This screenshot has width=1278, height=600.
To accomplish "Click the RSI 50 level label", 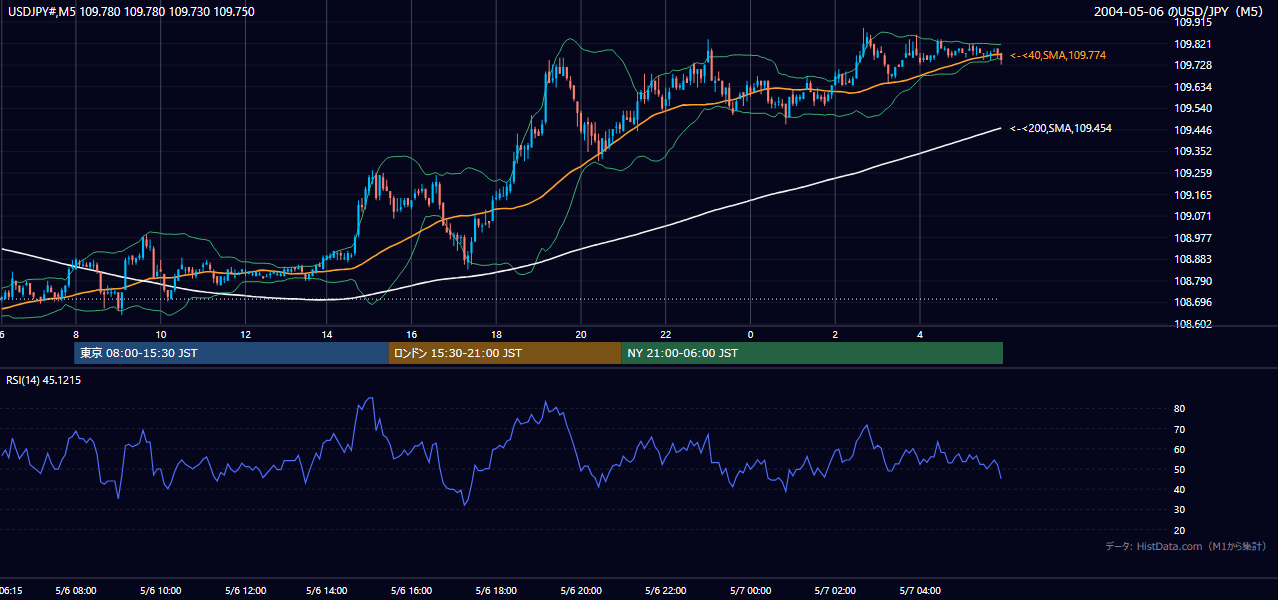I will pos(1180,469).
